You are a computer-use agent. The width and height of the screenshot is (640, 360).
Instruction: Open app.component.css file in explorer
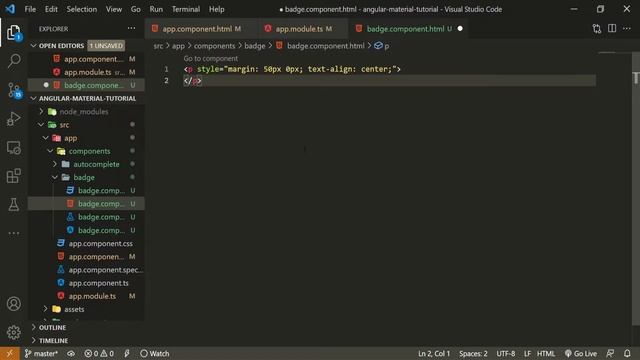pyautogui.click(x=87, y=243)
